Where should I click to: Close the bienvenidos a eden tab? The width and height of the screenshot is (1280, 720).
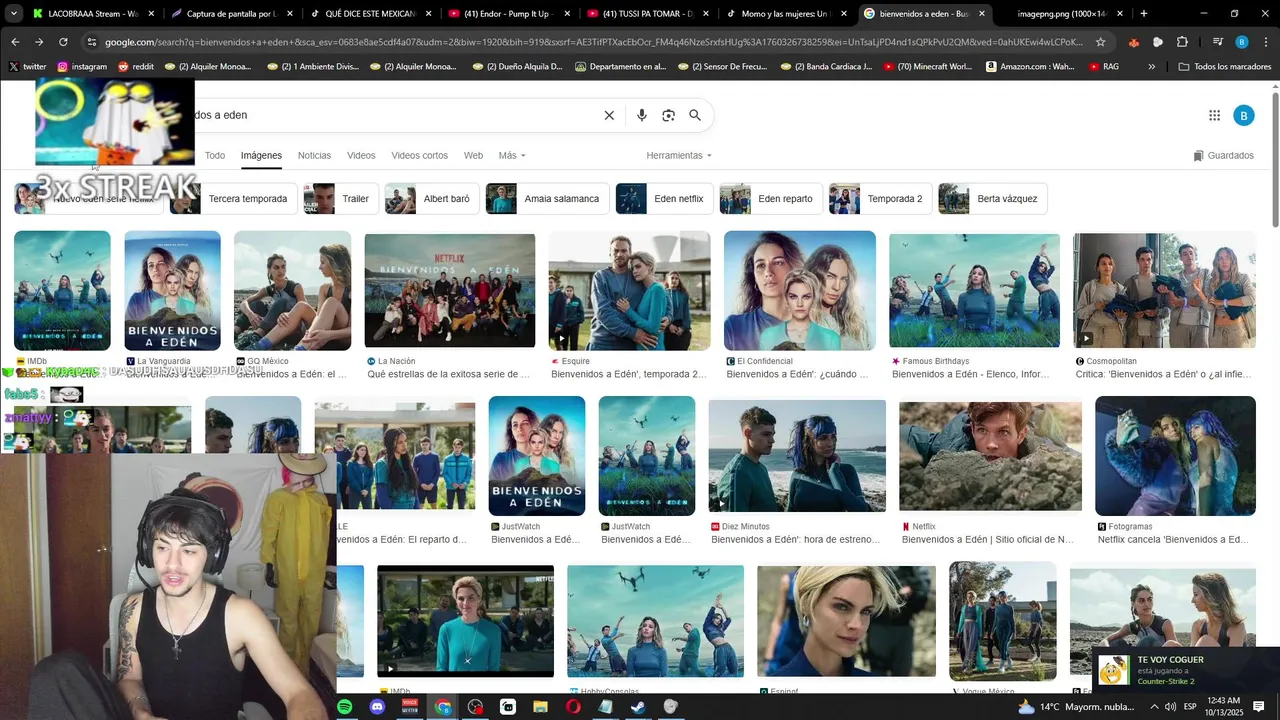tap(982, 14)
